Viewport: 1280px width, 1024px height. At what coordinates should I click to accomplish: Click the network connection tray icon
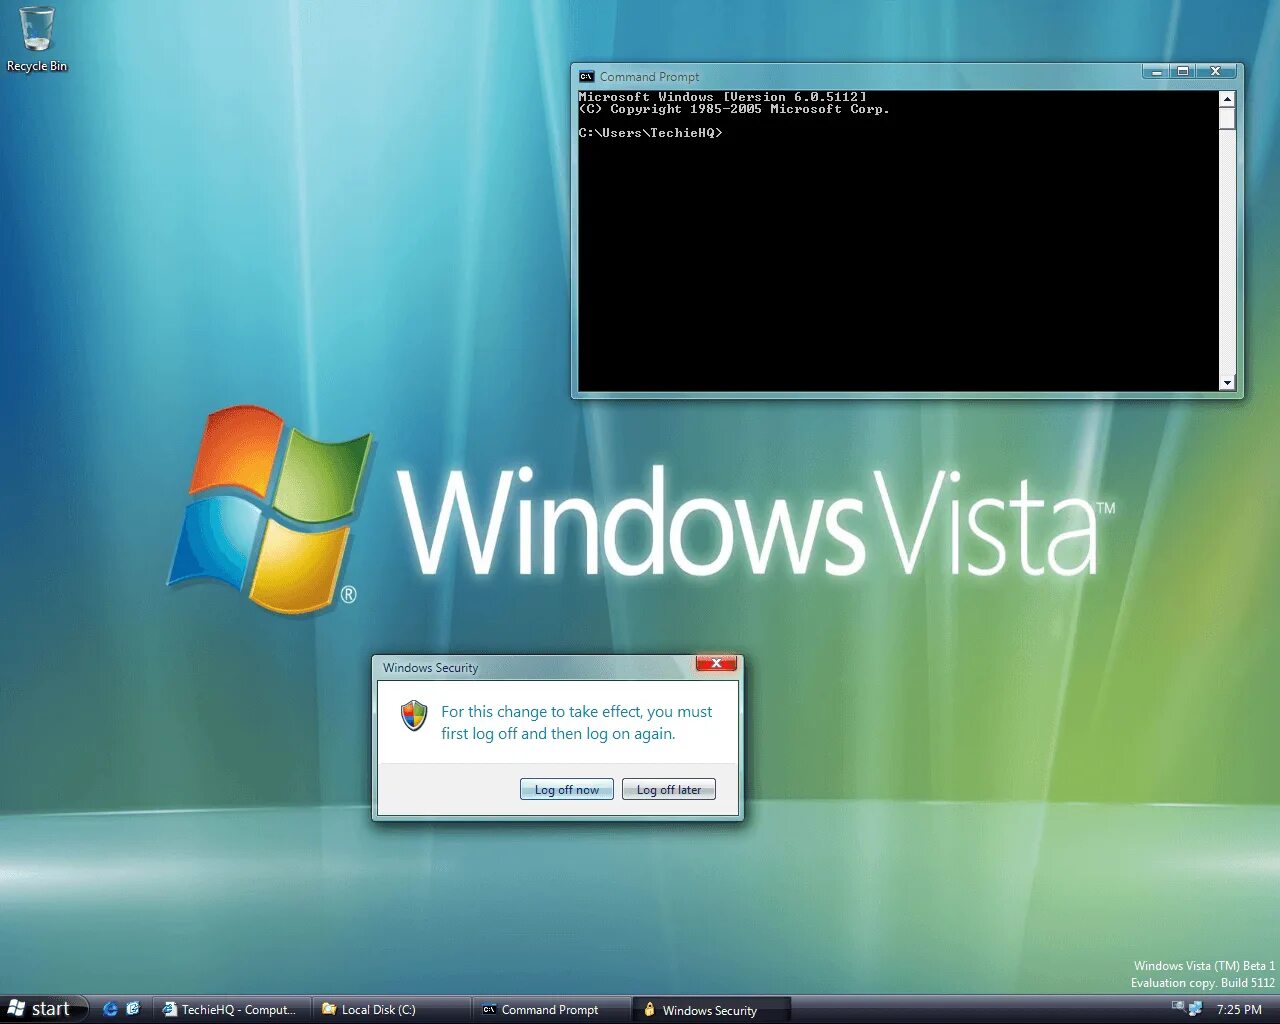(x=1195, y=1009)
